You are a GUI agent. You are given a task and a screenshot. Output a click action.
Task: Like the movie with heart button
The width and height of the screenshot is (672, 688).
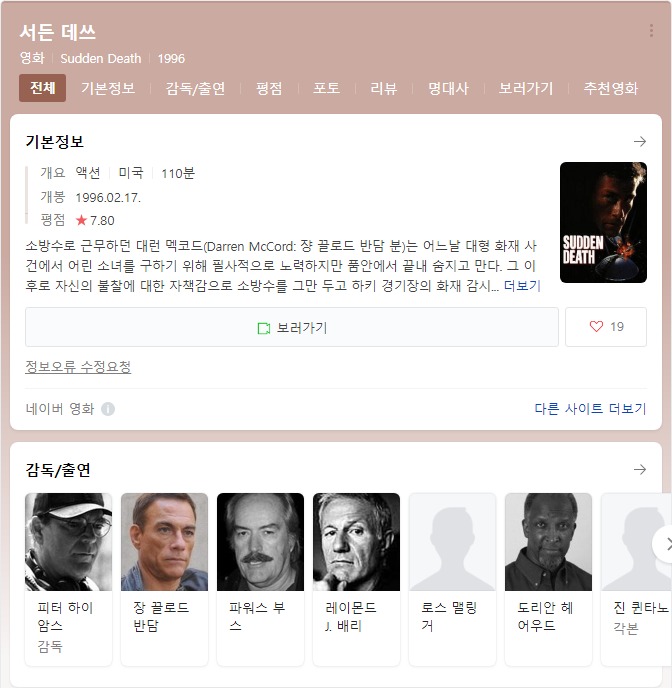tap(606, 327)
